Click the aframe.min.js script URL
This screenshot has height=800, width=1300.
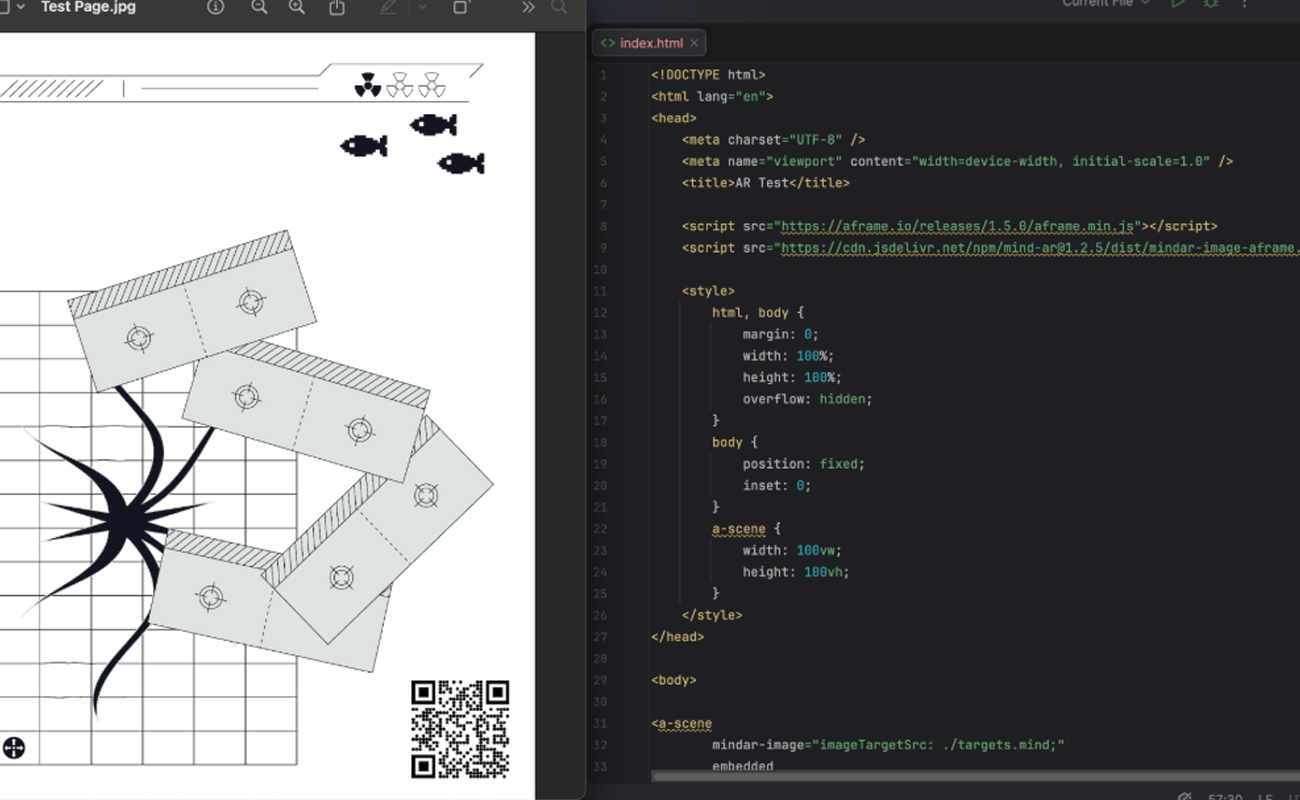[959, 226]
